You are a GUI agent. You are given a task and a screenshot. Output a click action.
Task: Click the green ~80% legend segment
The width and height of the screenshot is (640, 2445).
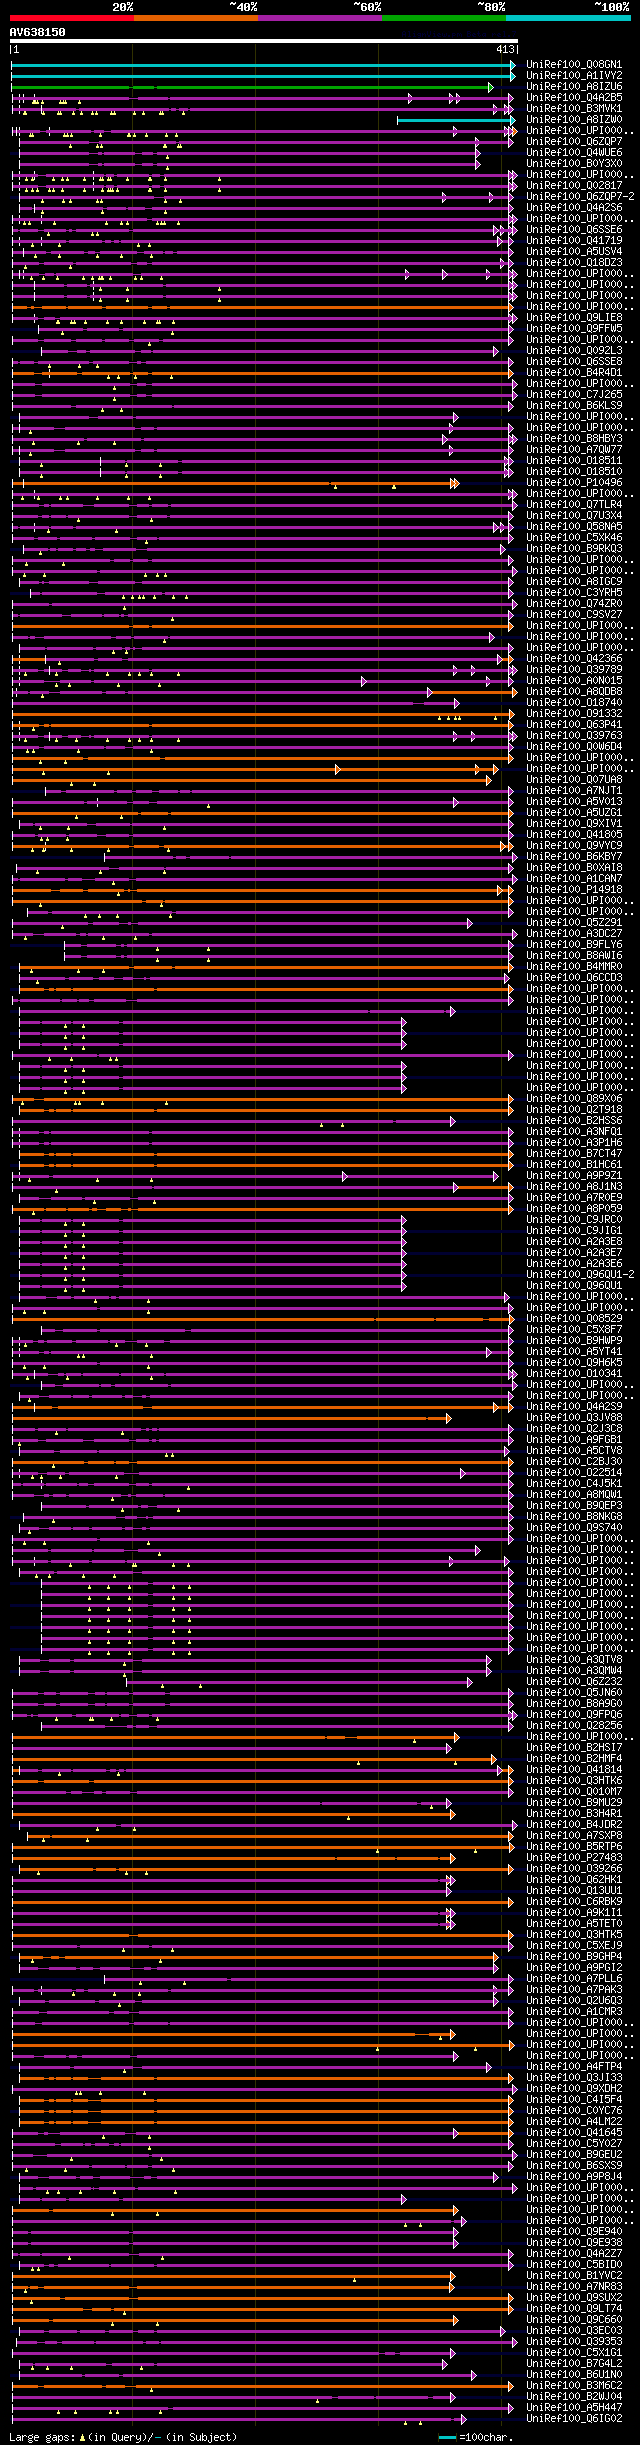point(443,17)
